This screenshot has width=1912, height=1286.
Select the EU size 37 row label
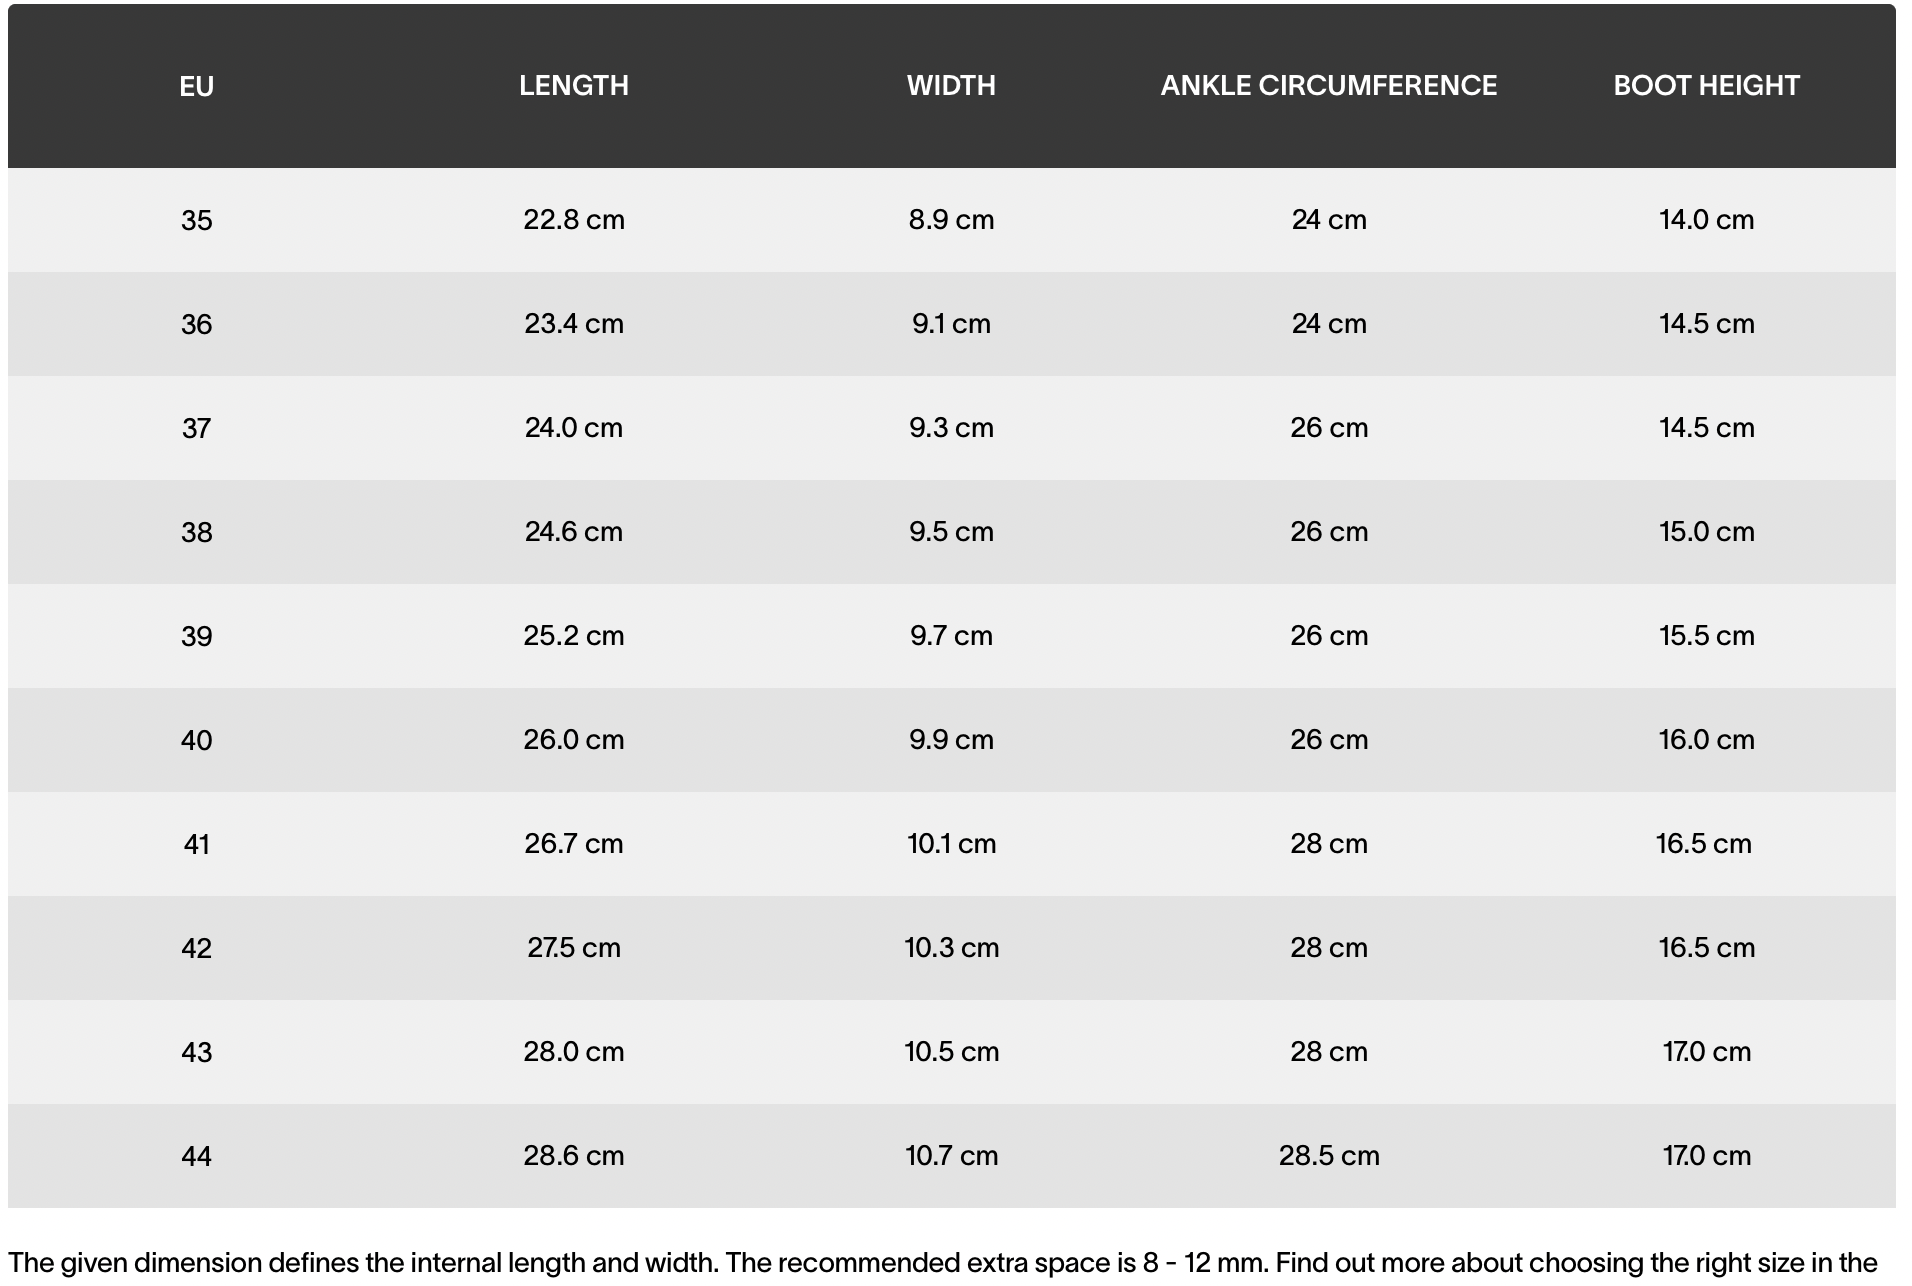click(x=196, y=428)
